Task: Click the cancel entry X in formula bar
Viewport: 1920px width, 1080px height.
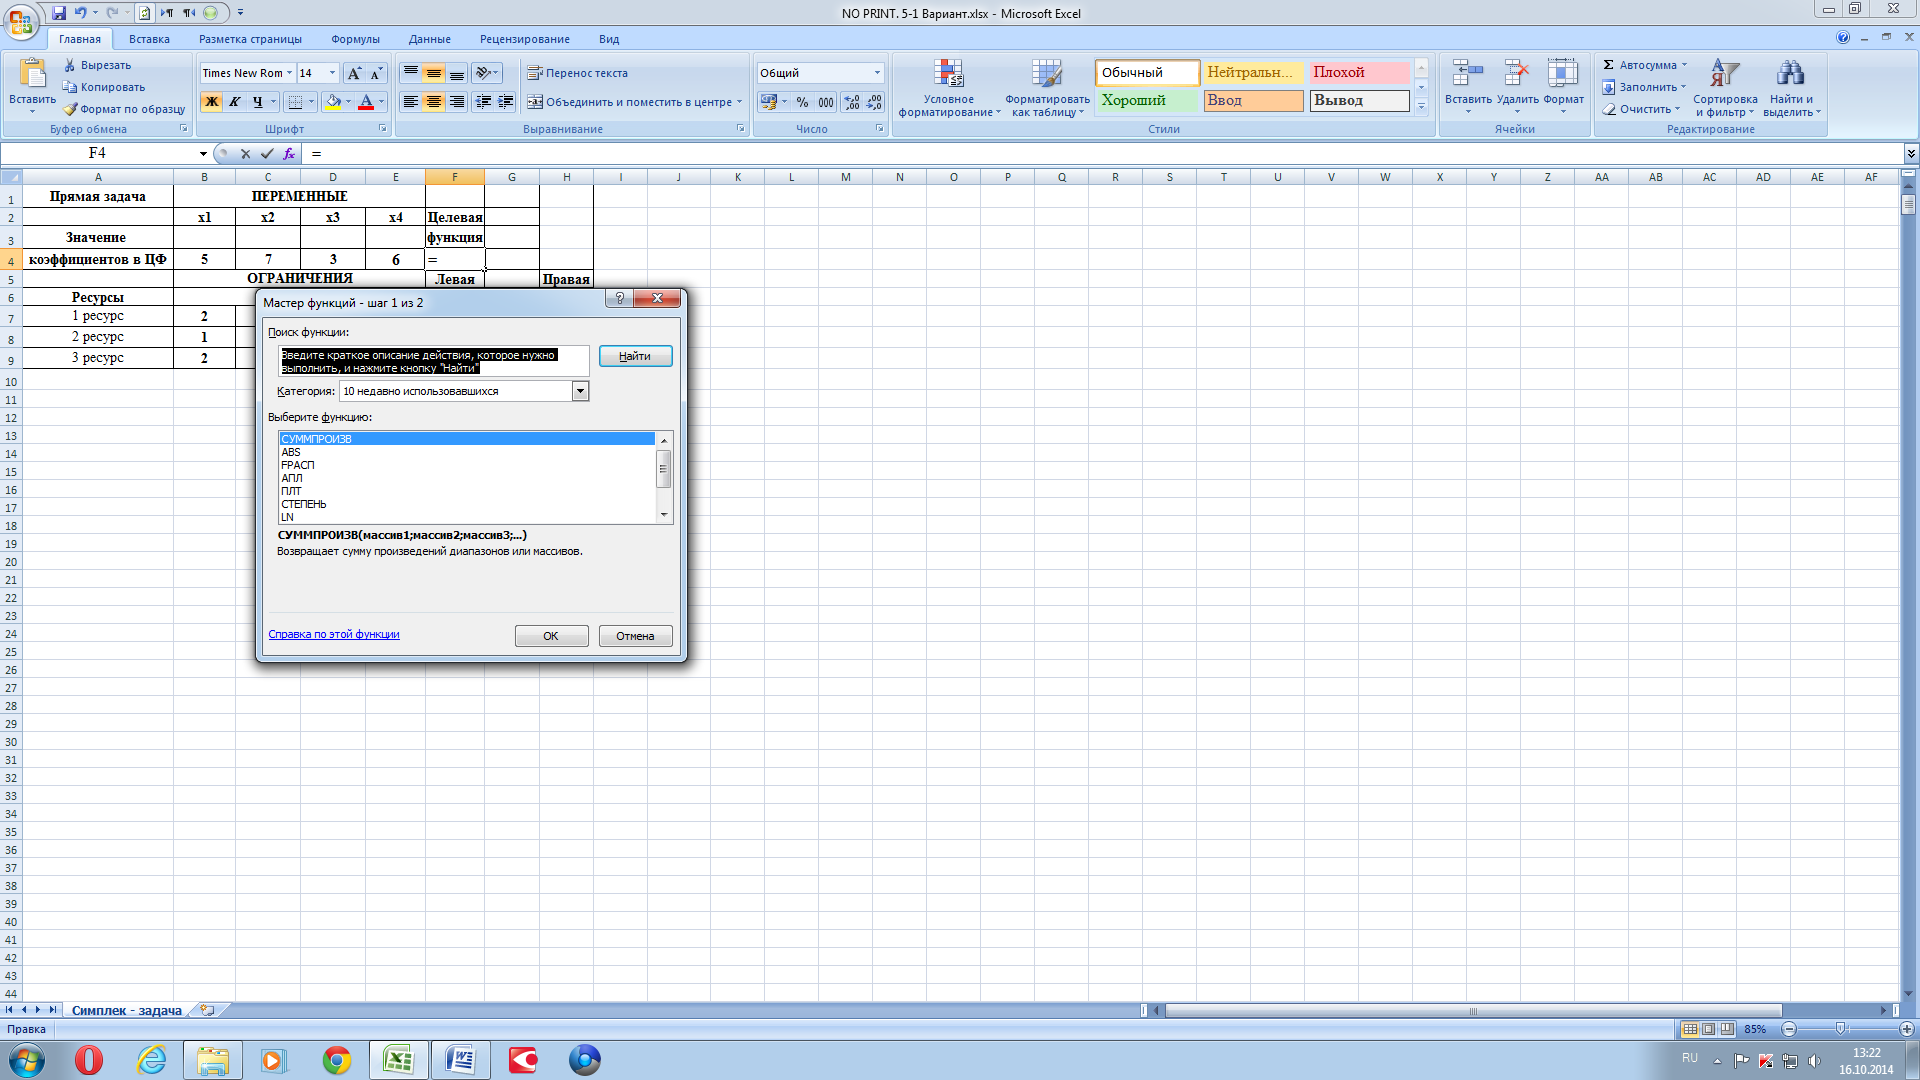Action: 245,154
